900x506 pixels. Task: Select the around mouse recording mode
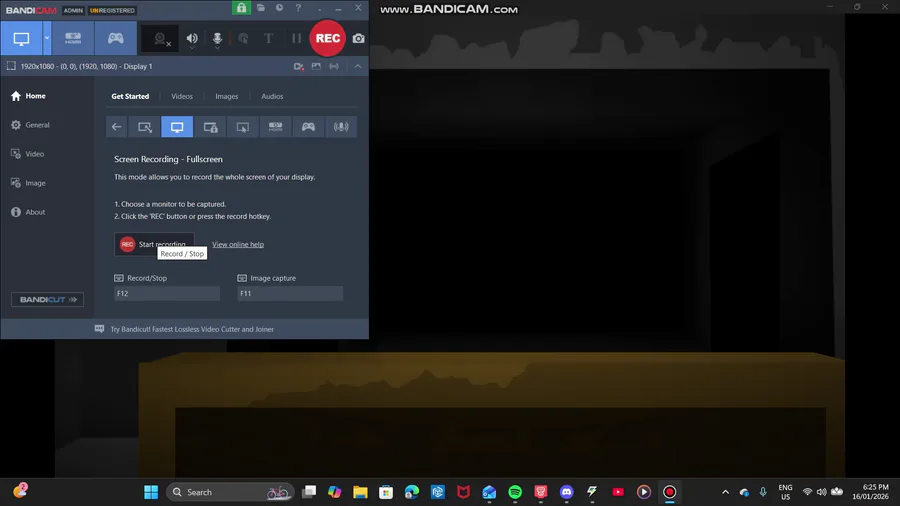click(243, 127)
